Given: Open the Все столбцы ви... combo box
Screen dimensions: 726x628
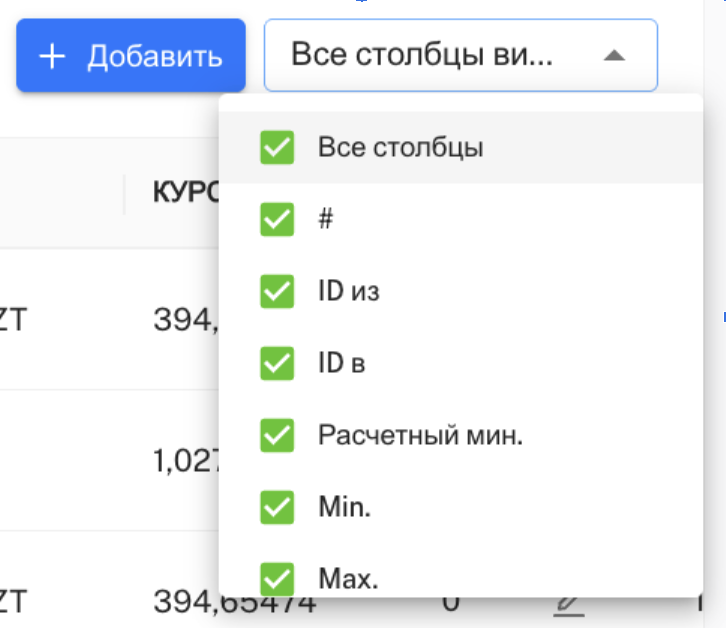Looking at the screenshot, I should [x=440, y=55].
